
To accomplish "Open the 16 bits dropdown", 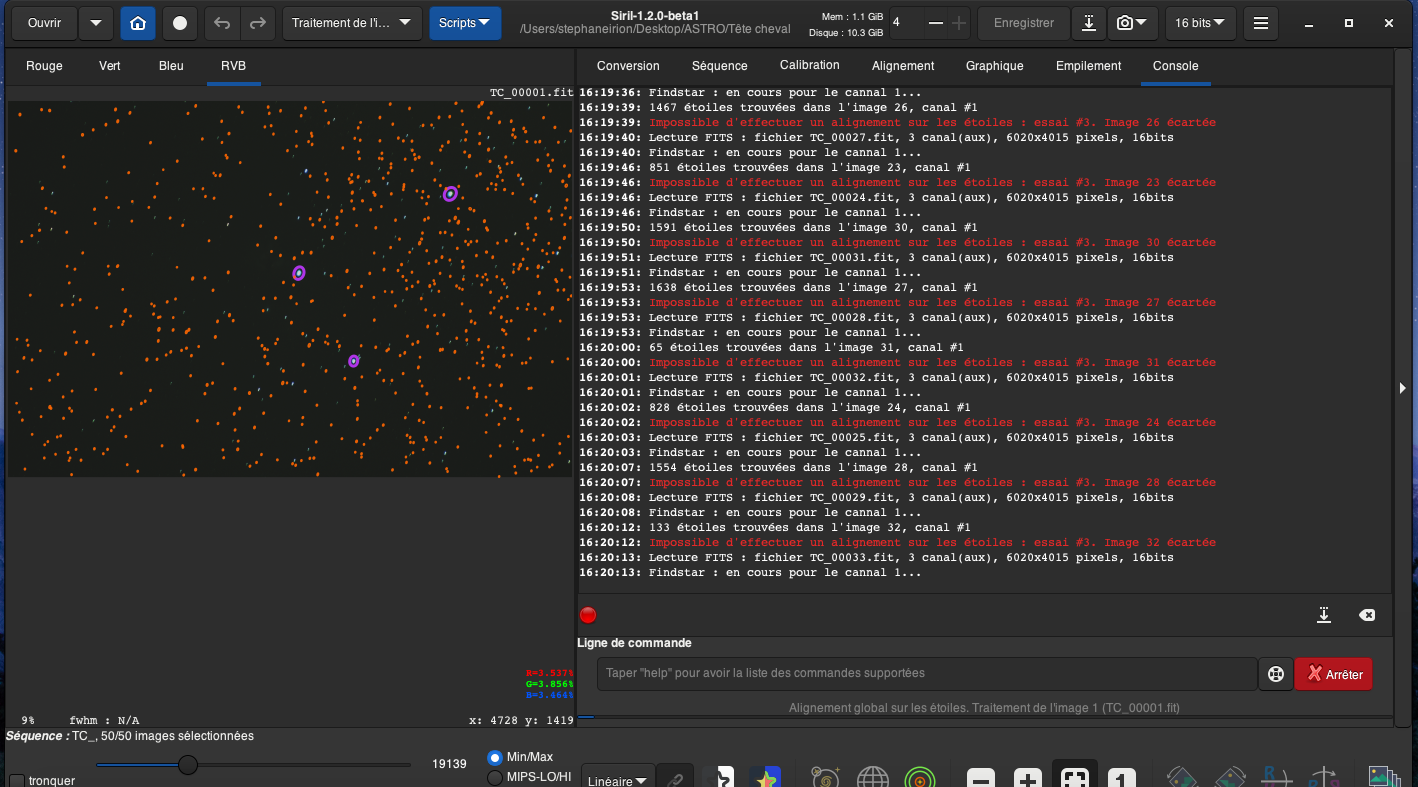I will tap(1200, 23).
